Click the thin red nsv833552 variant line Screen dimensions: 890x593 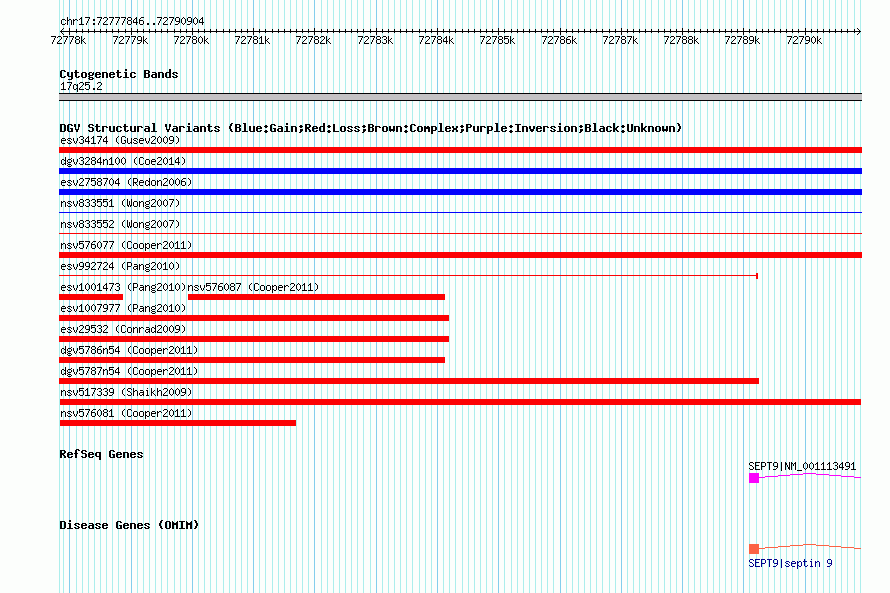click(460, 234)
